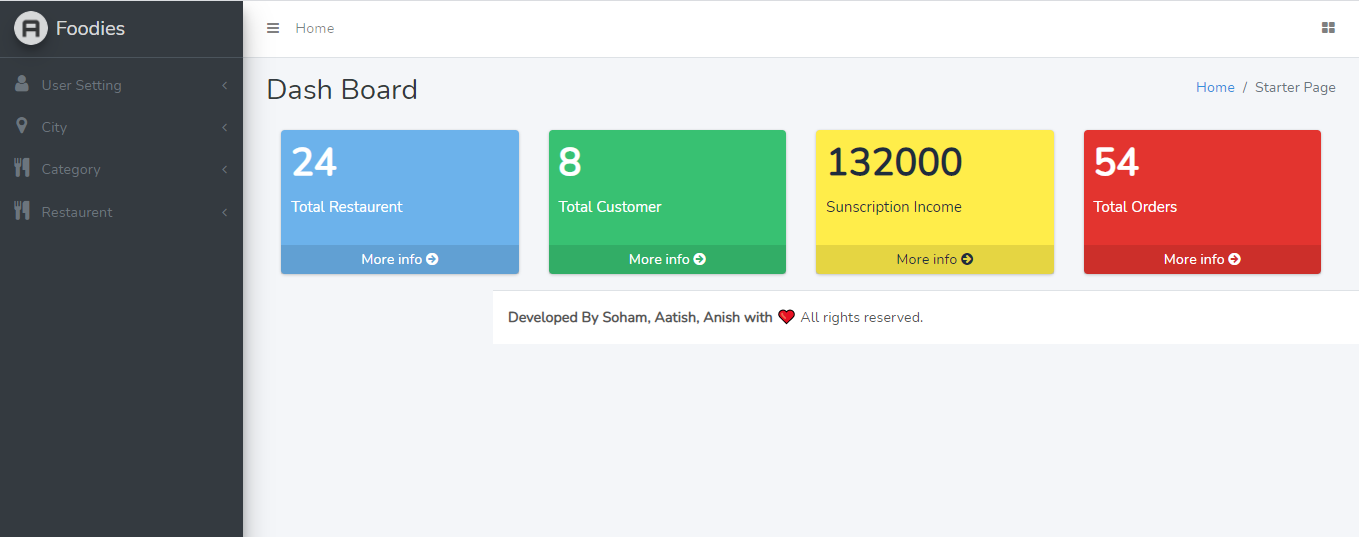Click the Total Orders label
Image resolution: width=1359 pixels, height=537 pixels.
tap(1135, 207)
